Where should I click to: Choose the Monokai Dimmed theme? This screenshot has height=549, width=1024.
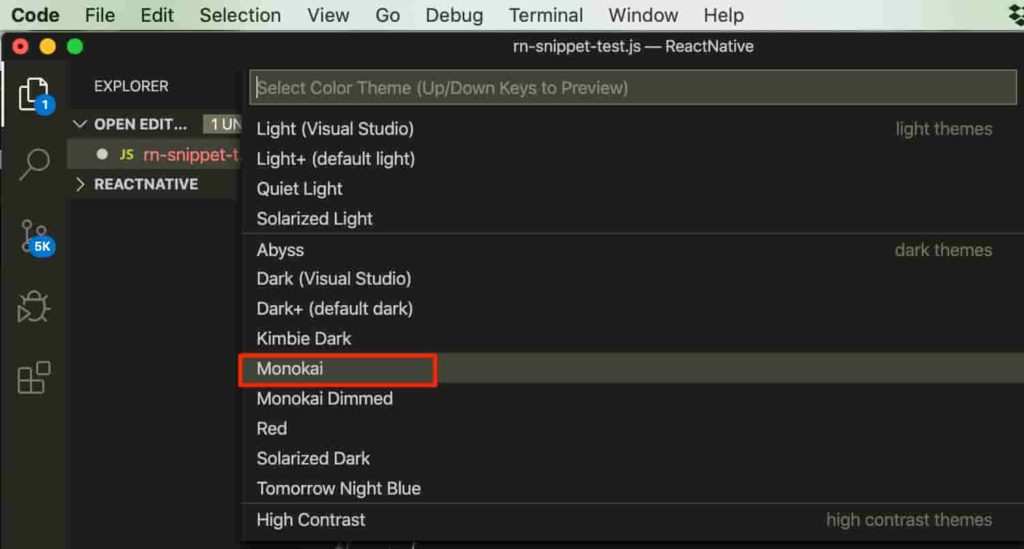tap(633, 399)
